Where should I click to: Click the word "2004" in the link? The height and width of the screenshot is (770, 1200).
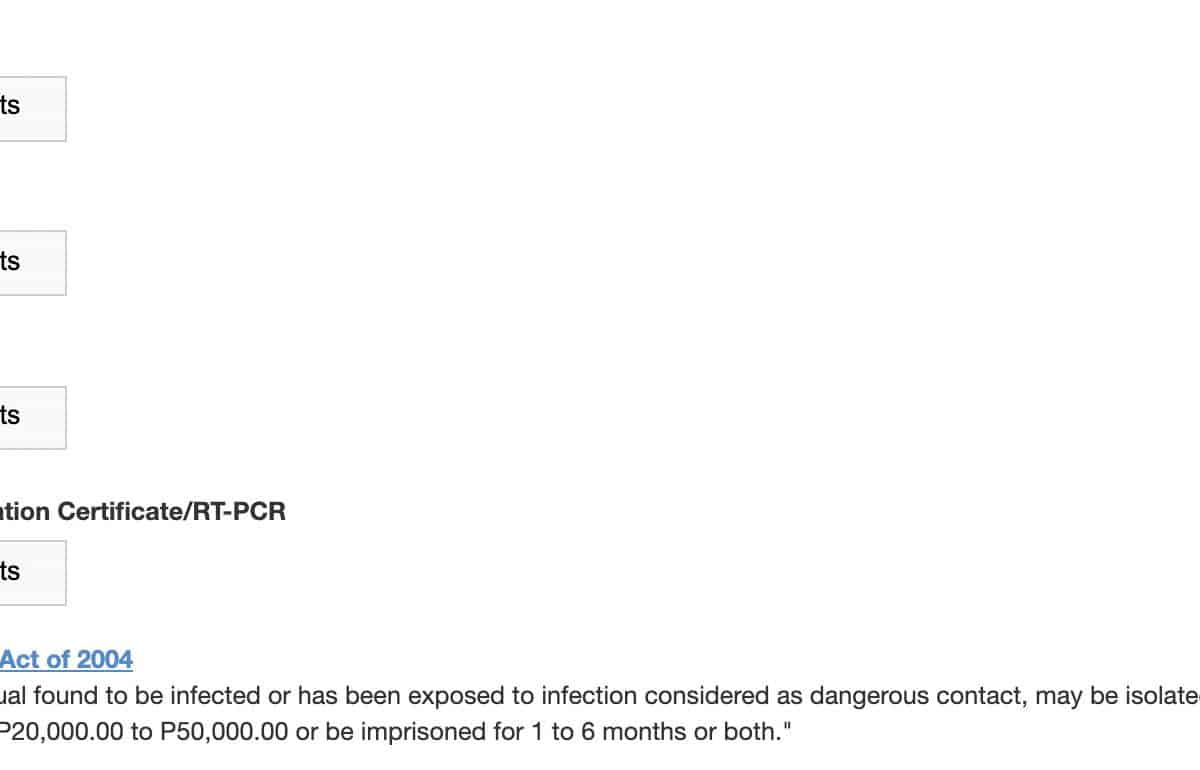[104, 660]
